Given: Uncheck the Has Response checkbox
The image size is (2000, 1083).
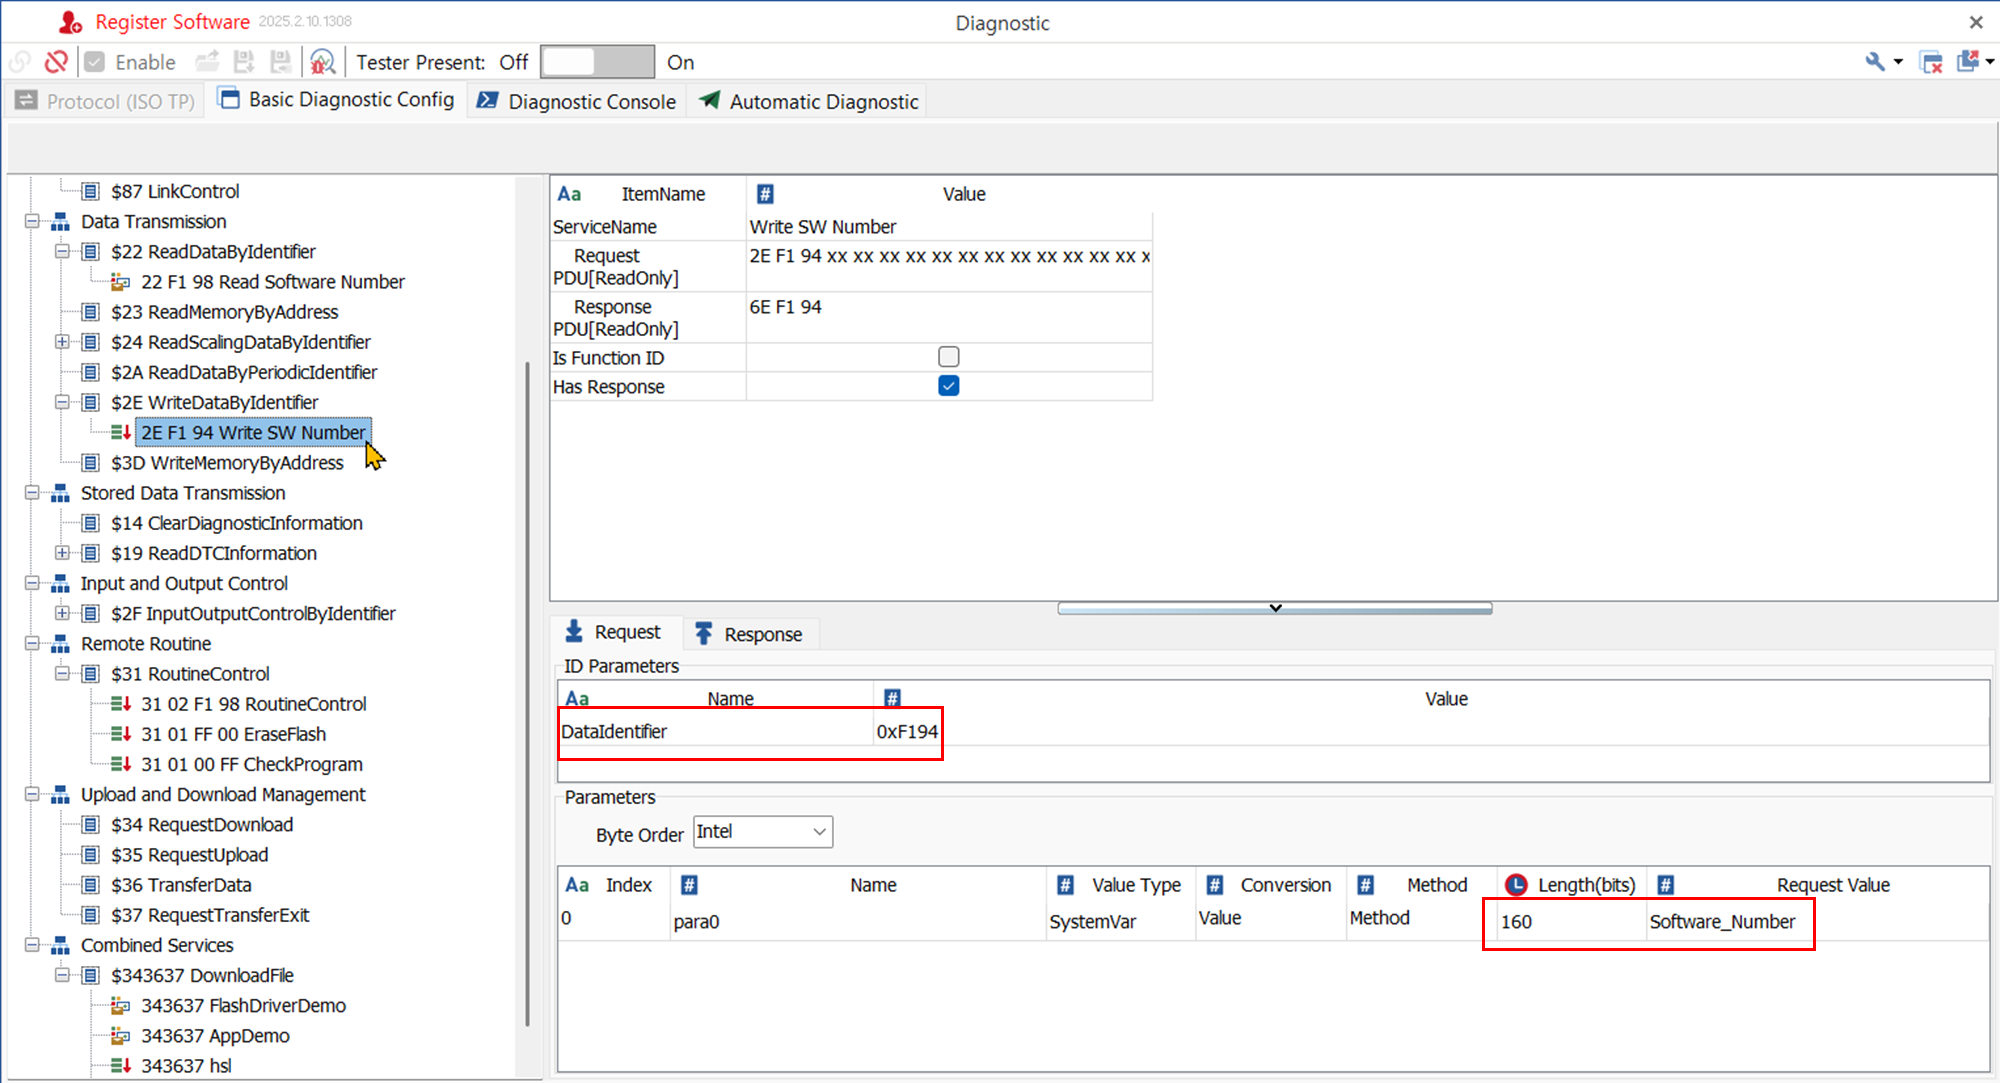Looking at the screenshot, I should (948, 386).
